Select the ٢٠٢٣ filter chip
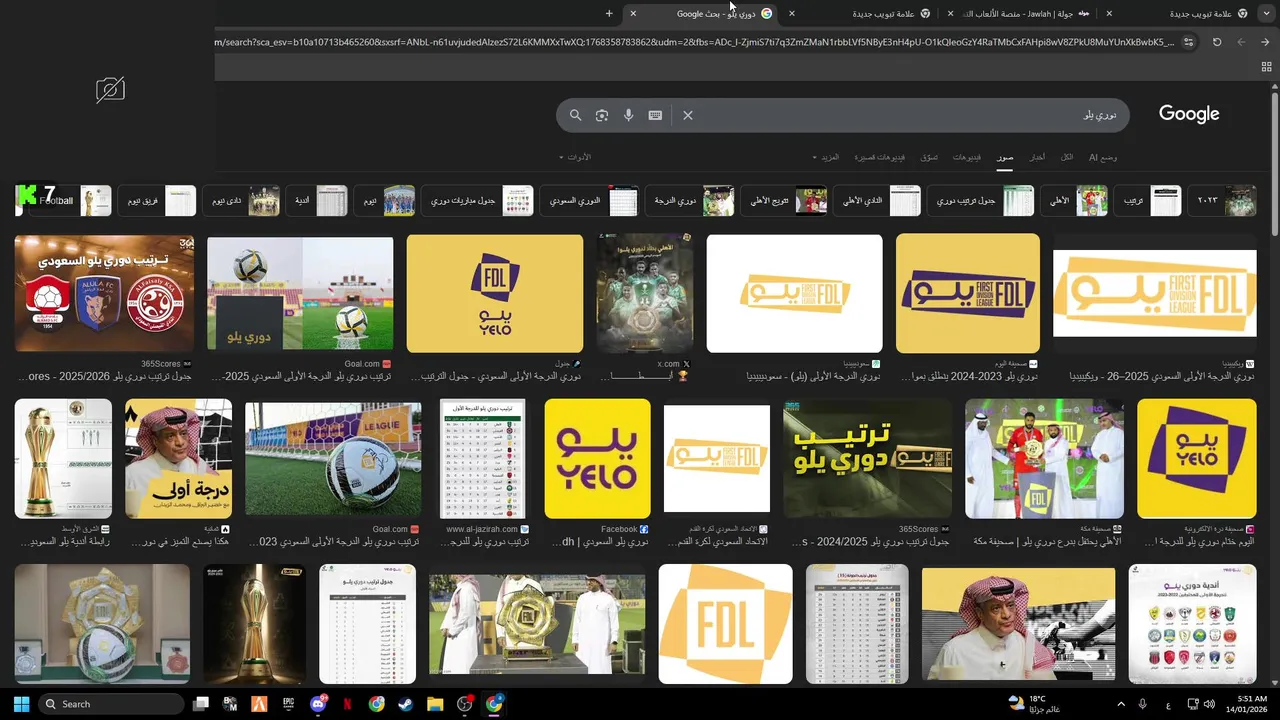The height and width of the screenshot is (720, 1280). [1222, 200]
